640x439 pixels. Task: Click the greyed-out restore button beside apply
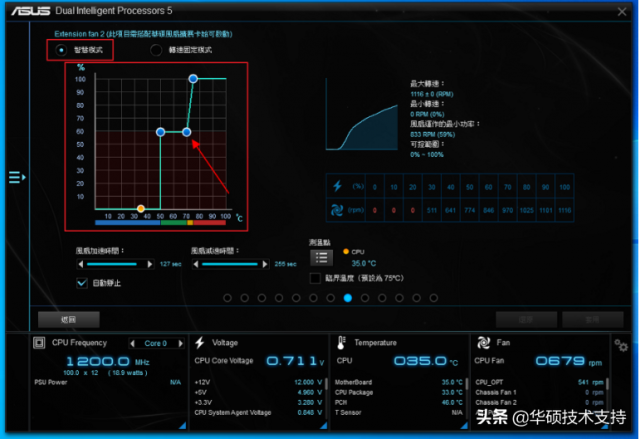coord(526,319)
